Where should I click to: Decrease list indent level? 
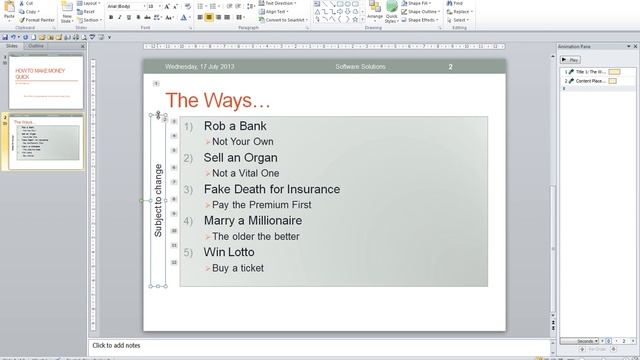pos(229,7)
